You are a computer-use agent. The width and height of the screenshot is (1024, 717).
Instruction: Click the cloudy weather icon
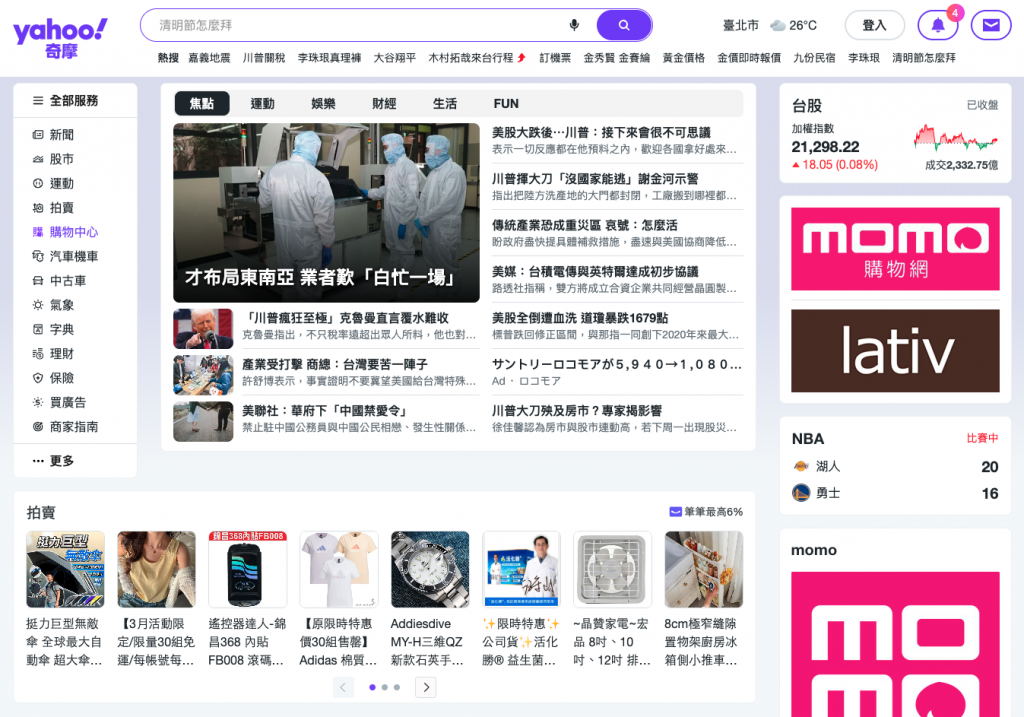(x=777, y=25)
